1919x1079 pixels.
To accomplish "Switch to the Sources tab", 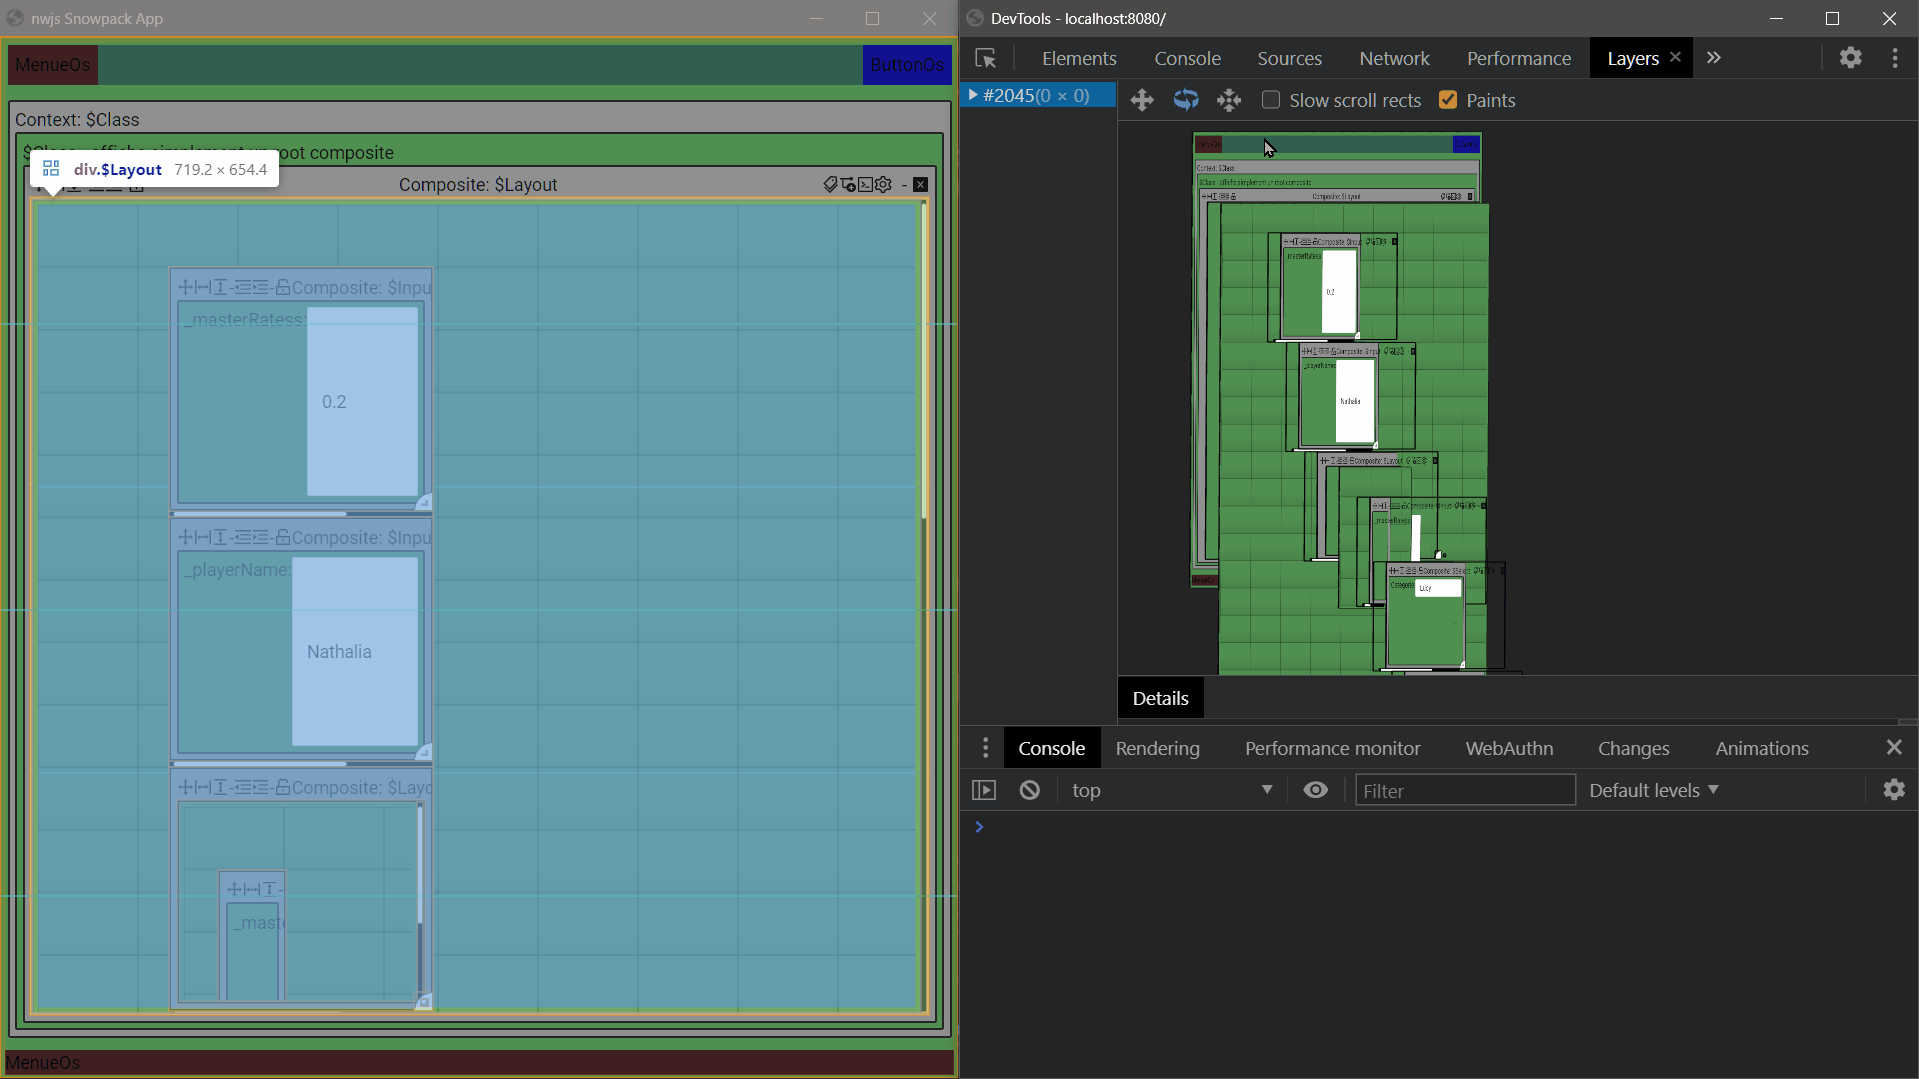I will [1289, 58].
